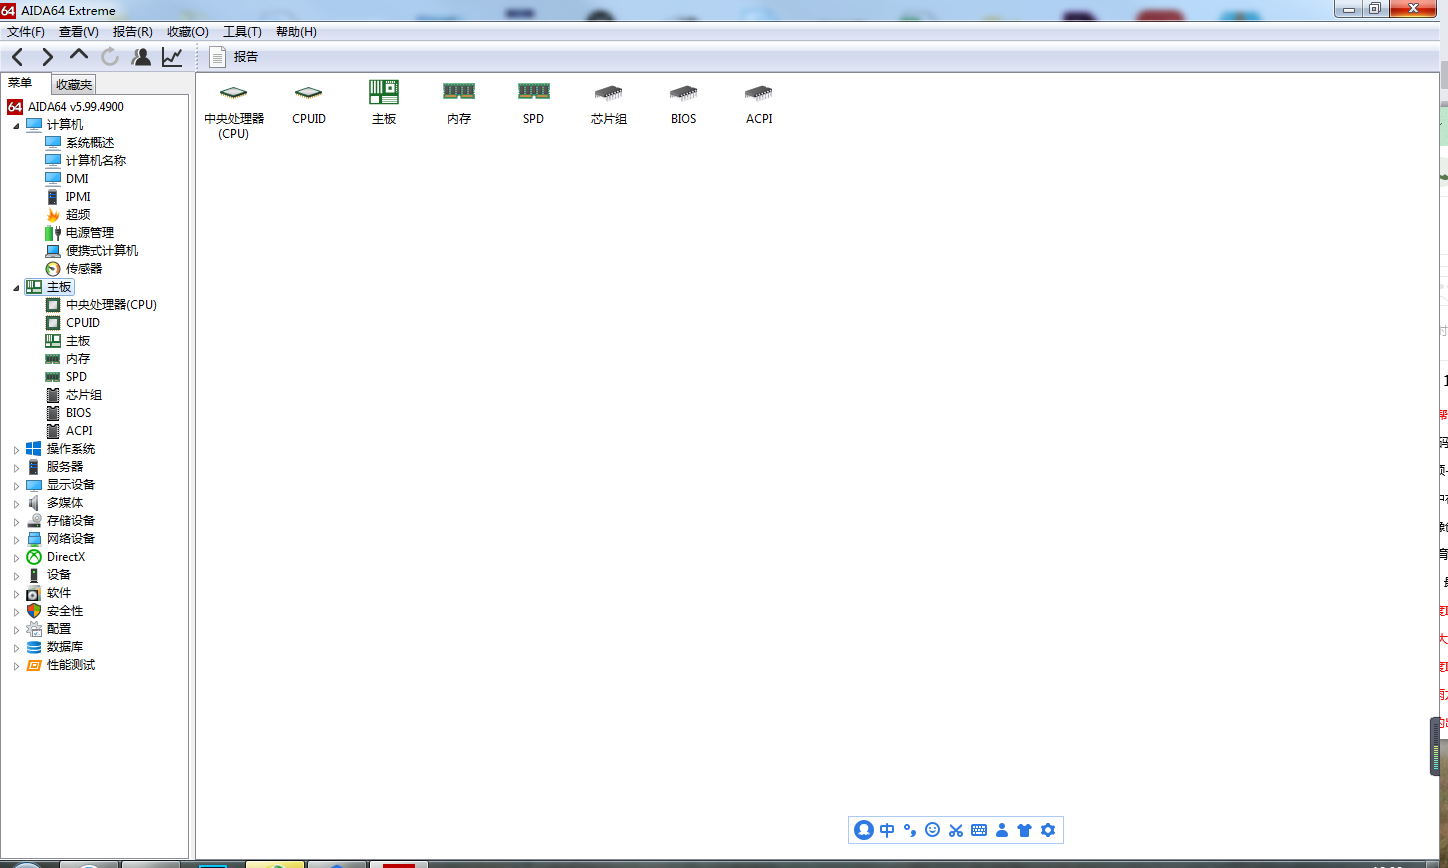Open the IME settings gear icon

click(x=1048, y=830)
